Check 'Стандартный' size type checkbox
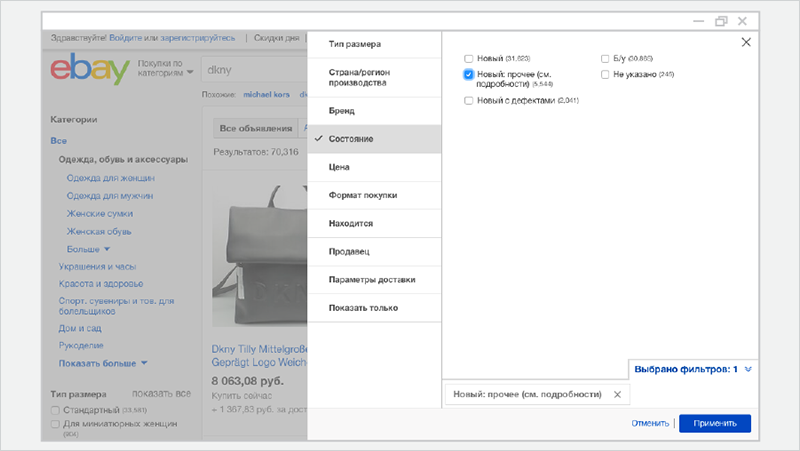The image size is (800, 451). 55,410
